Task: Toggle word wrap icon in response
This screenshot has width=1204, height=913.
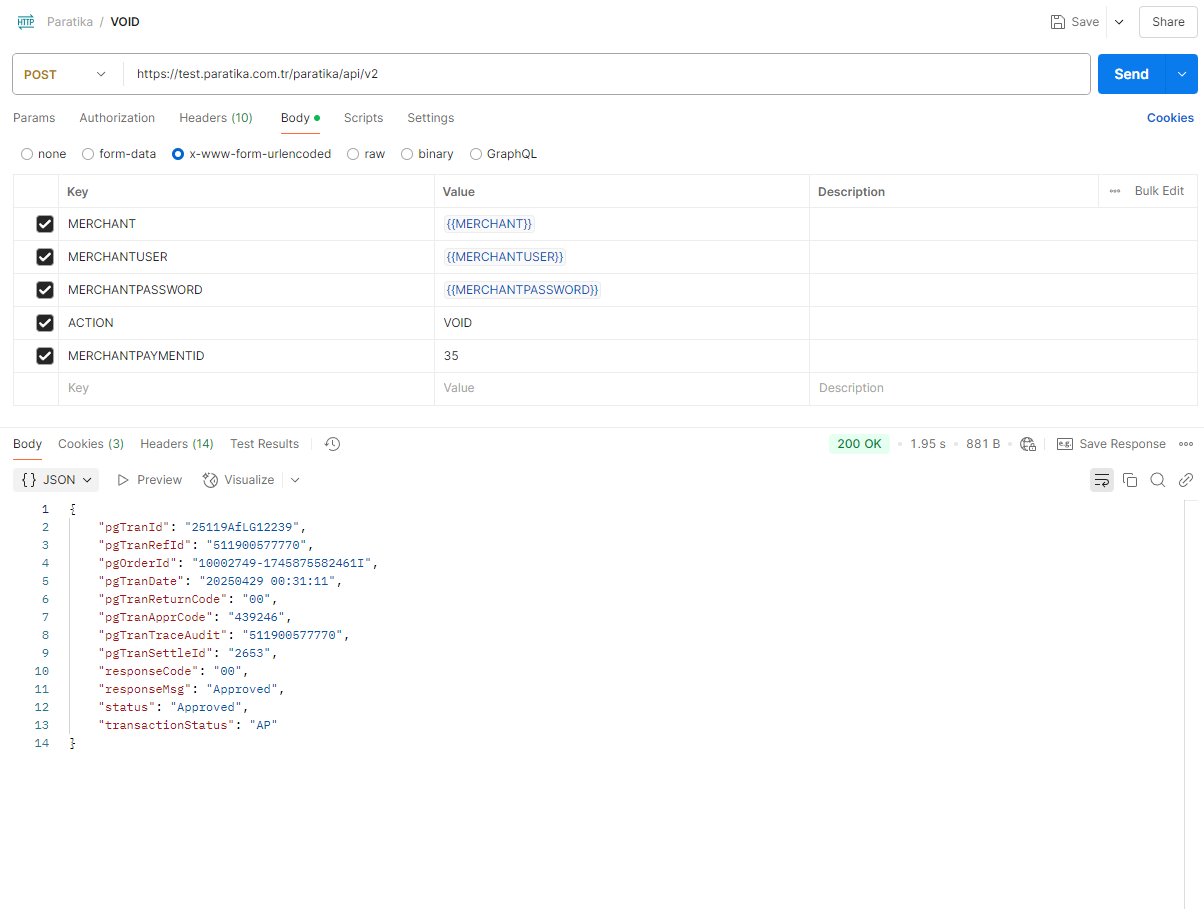Action: (x=1101, y=480)
